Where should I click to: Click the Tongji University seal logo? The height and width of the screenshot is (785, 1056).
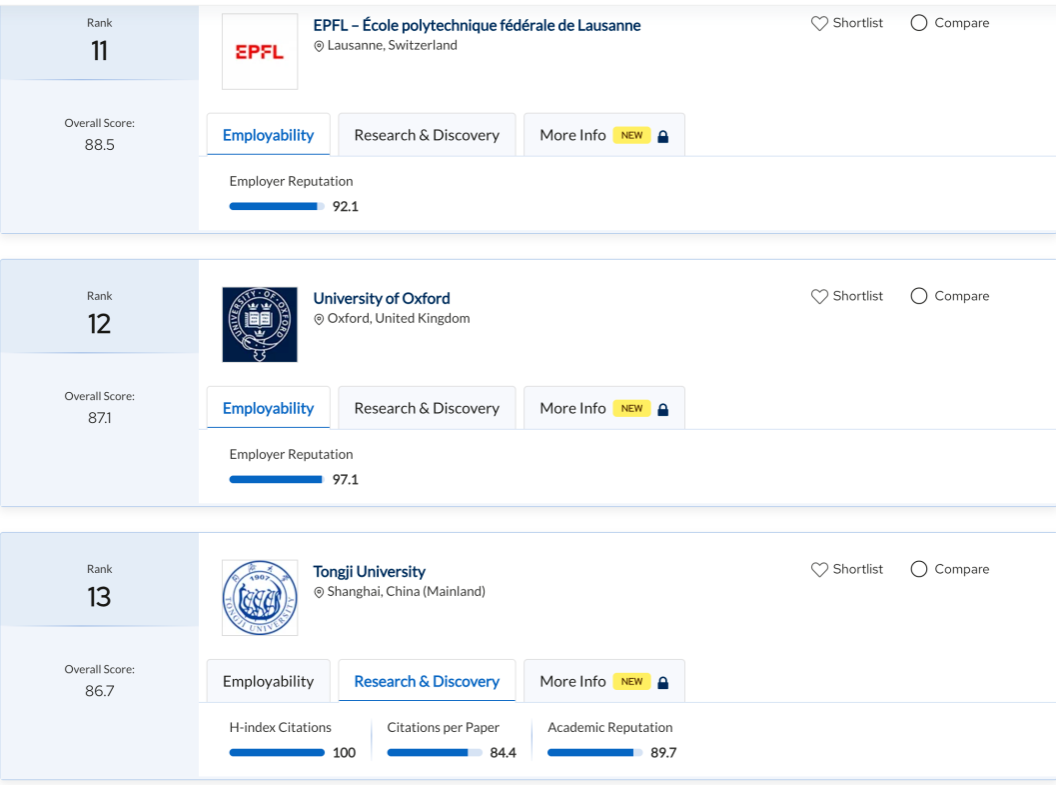tap(259, 598)
